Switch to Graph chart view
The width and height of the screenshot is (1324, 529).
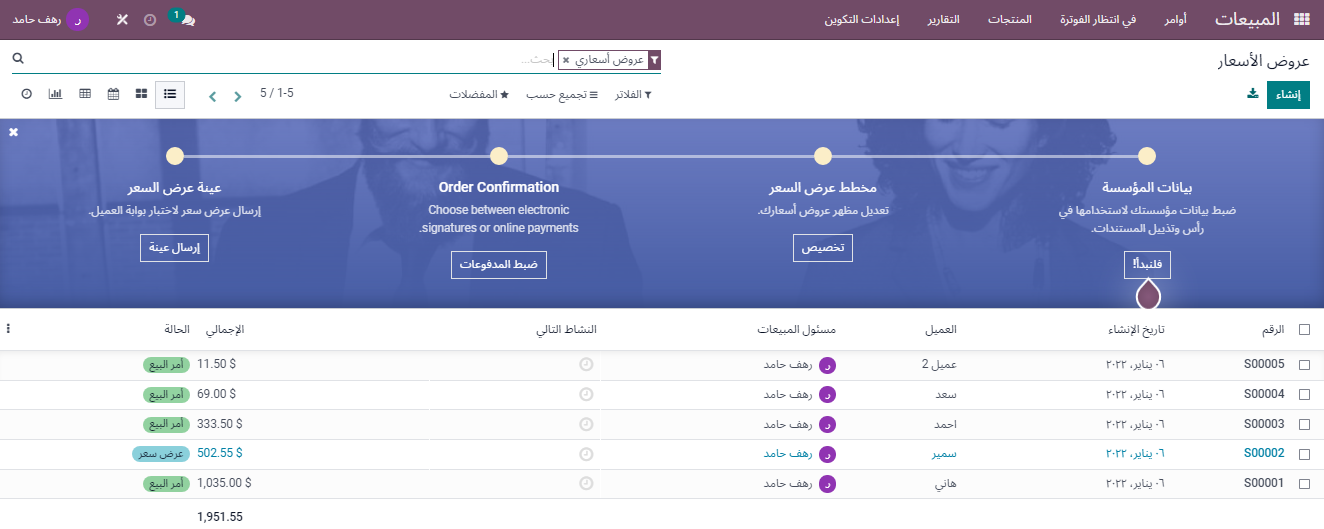[x=55, y=94]
